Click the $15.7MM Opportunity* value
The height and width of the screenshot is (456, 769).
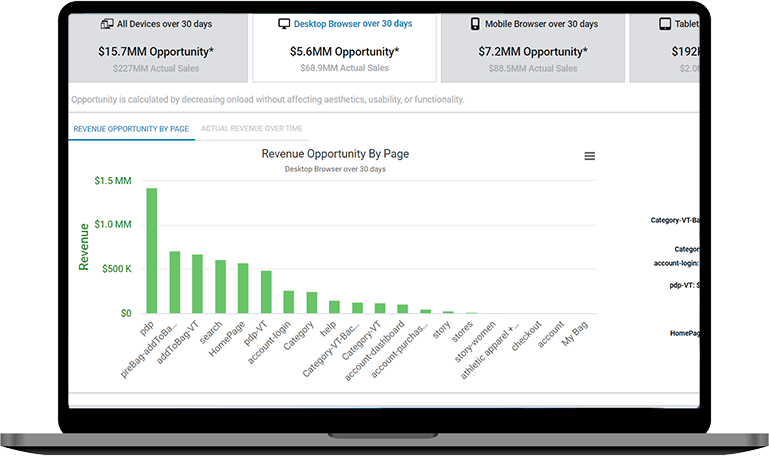click(x=156, y=51)
